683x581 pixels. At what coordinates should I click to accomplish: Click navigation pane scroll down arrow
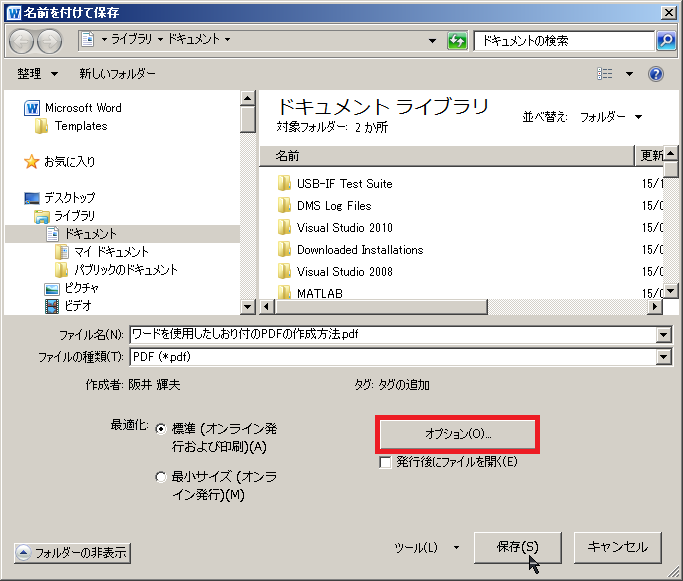pyautogui.click(x=247, y=307)
